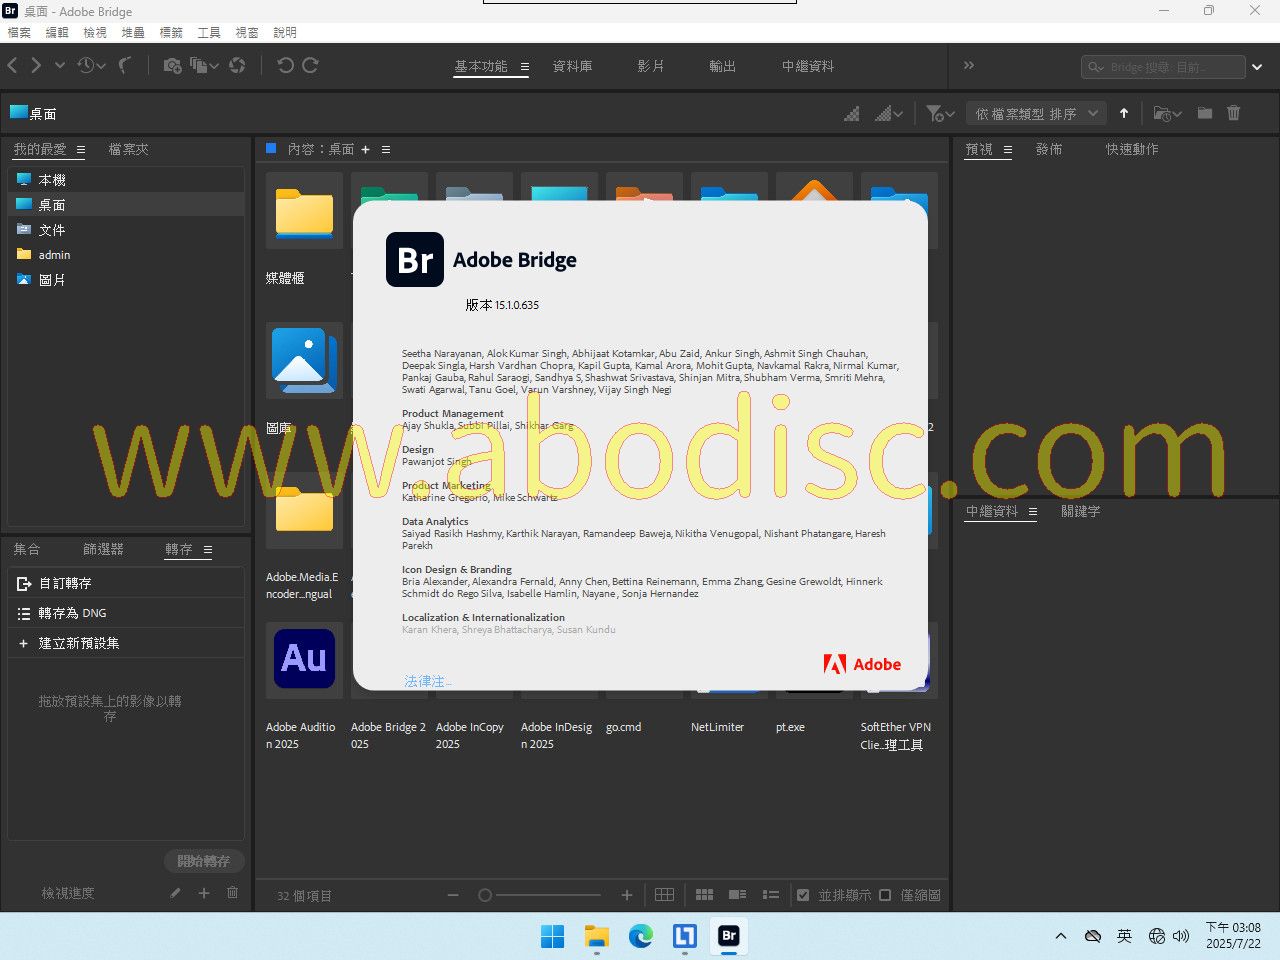The image size is (1280, 960).
Task: Open the 基本功能 workspace options menu
Action: pyautogui.click(x=524, y=66)
